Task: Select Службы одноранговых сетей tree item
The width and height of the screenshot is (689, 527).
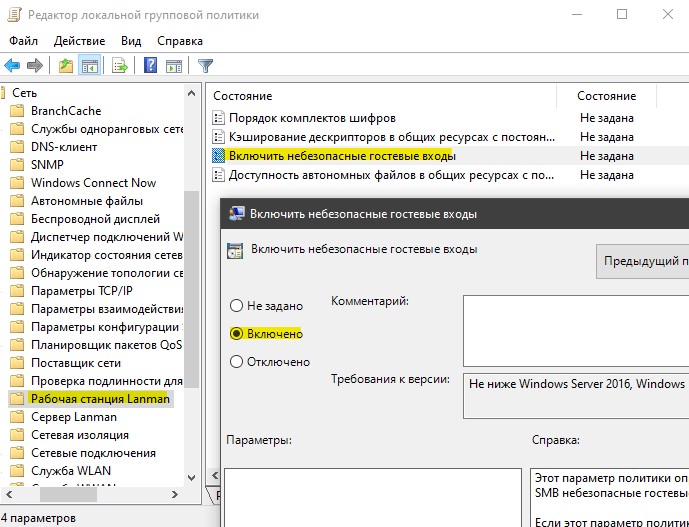Action: click(107, 129)
